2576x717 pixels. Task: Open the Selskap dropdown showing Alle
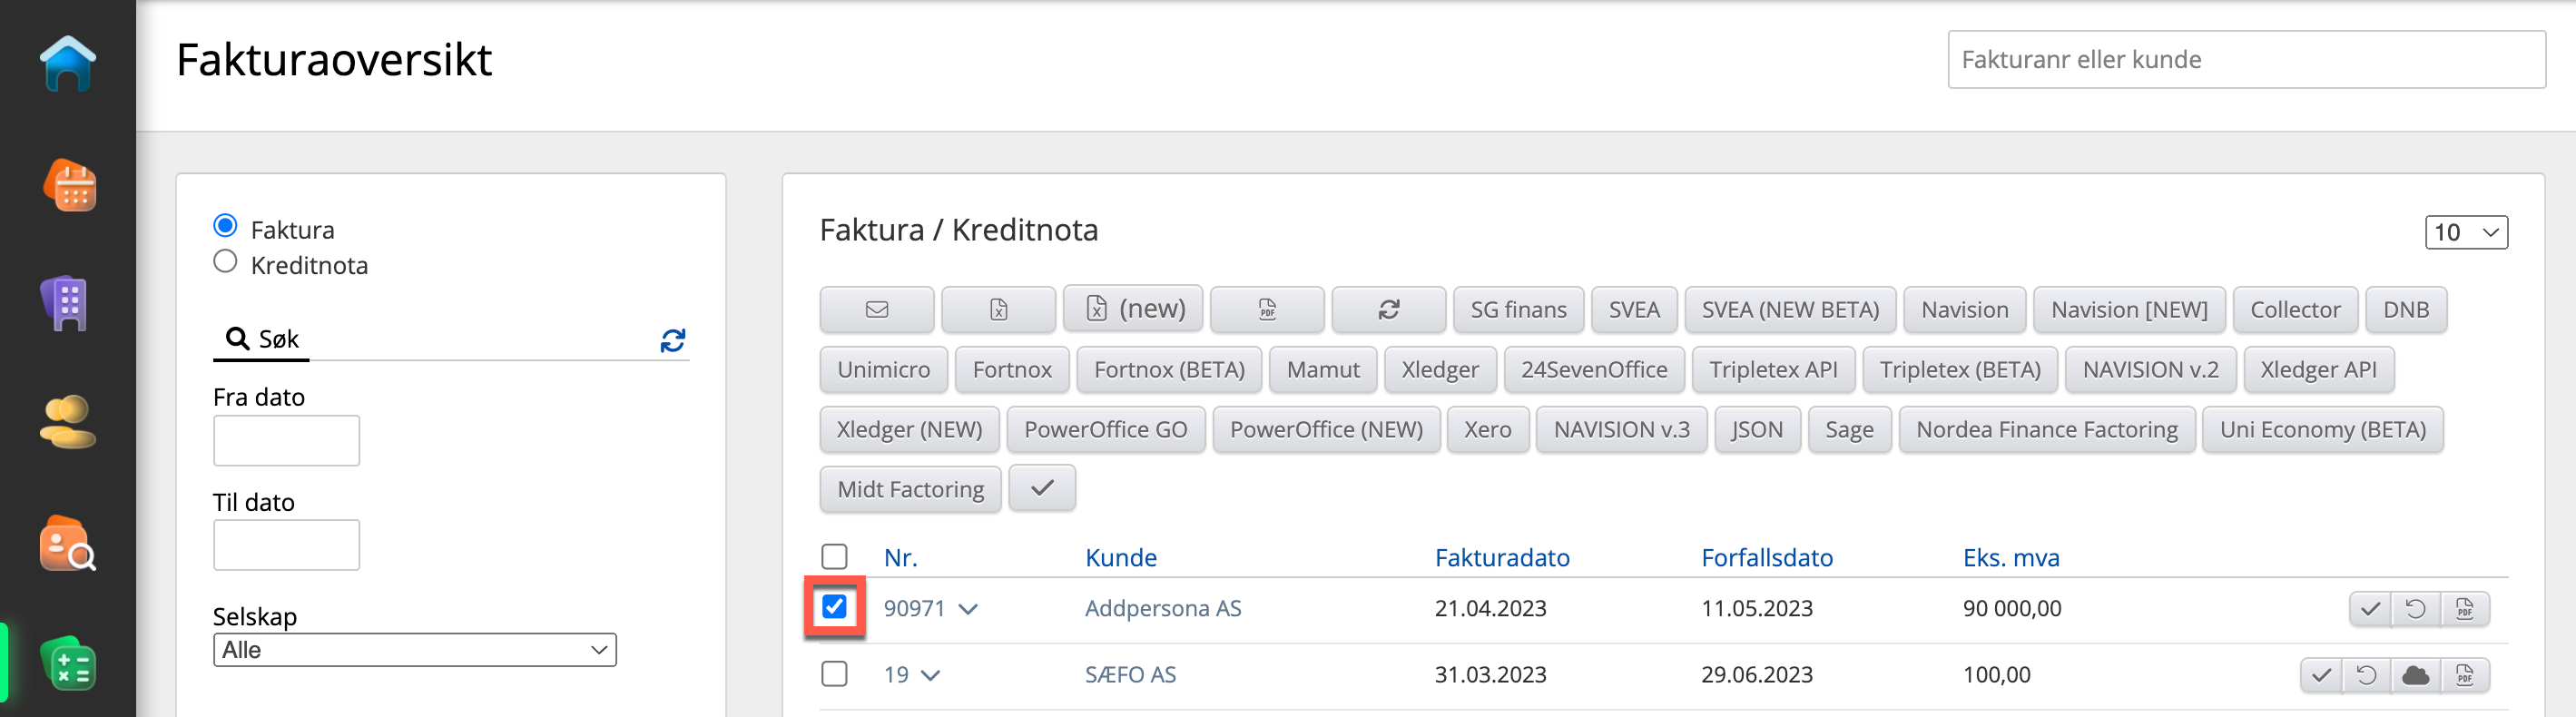[414, 650]
